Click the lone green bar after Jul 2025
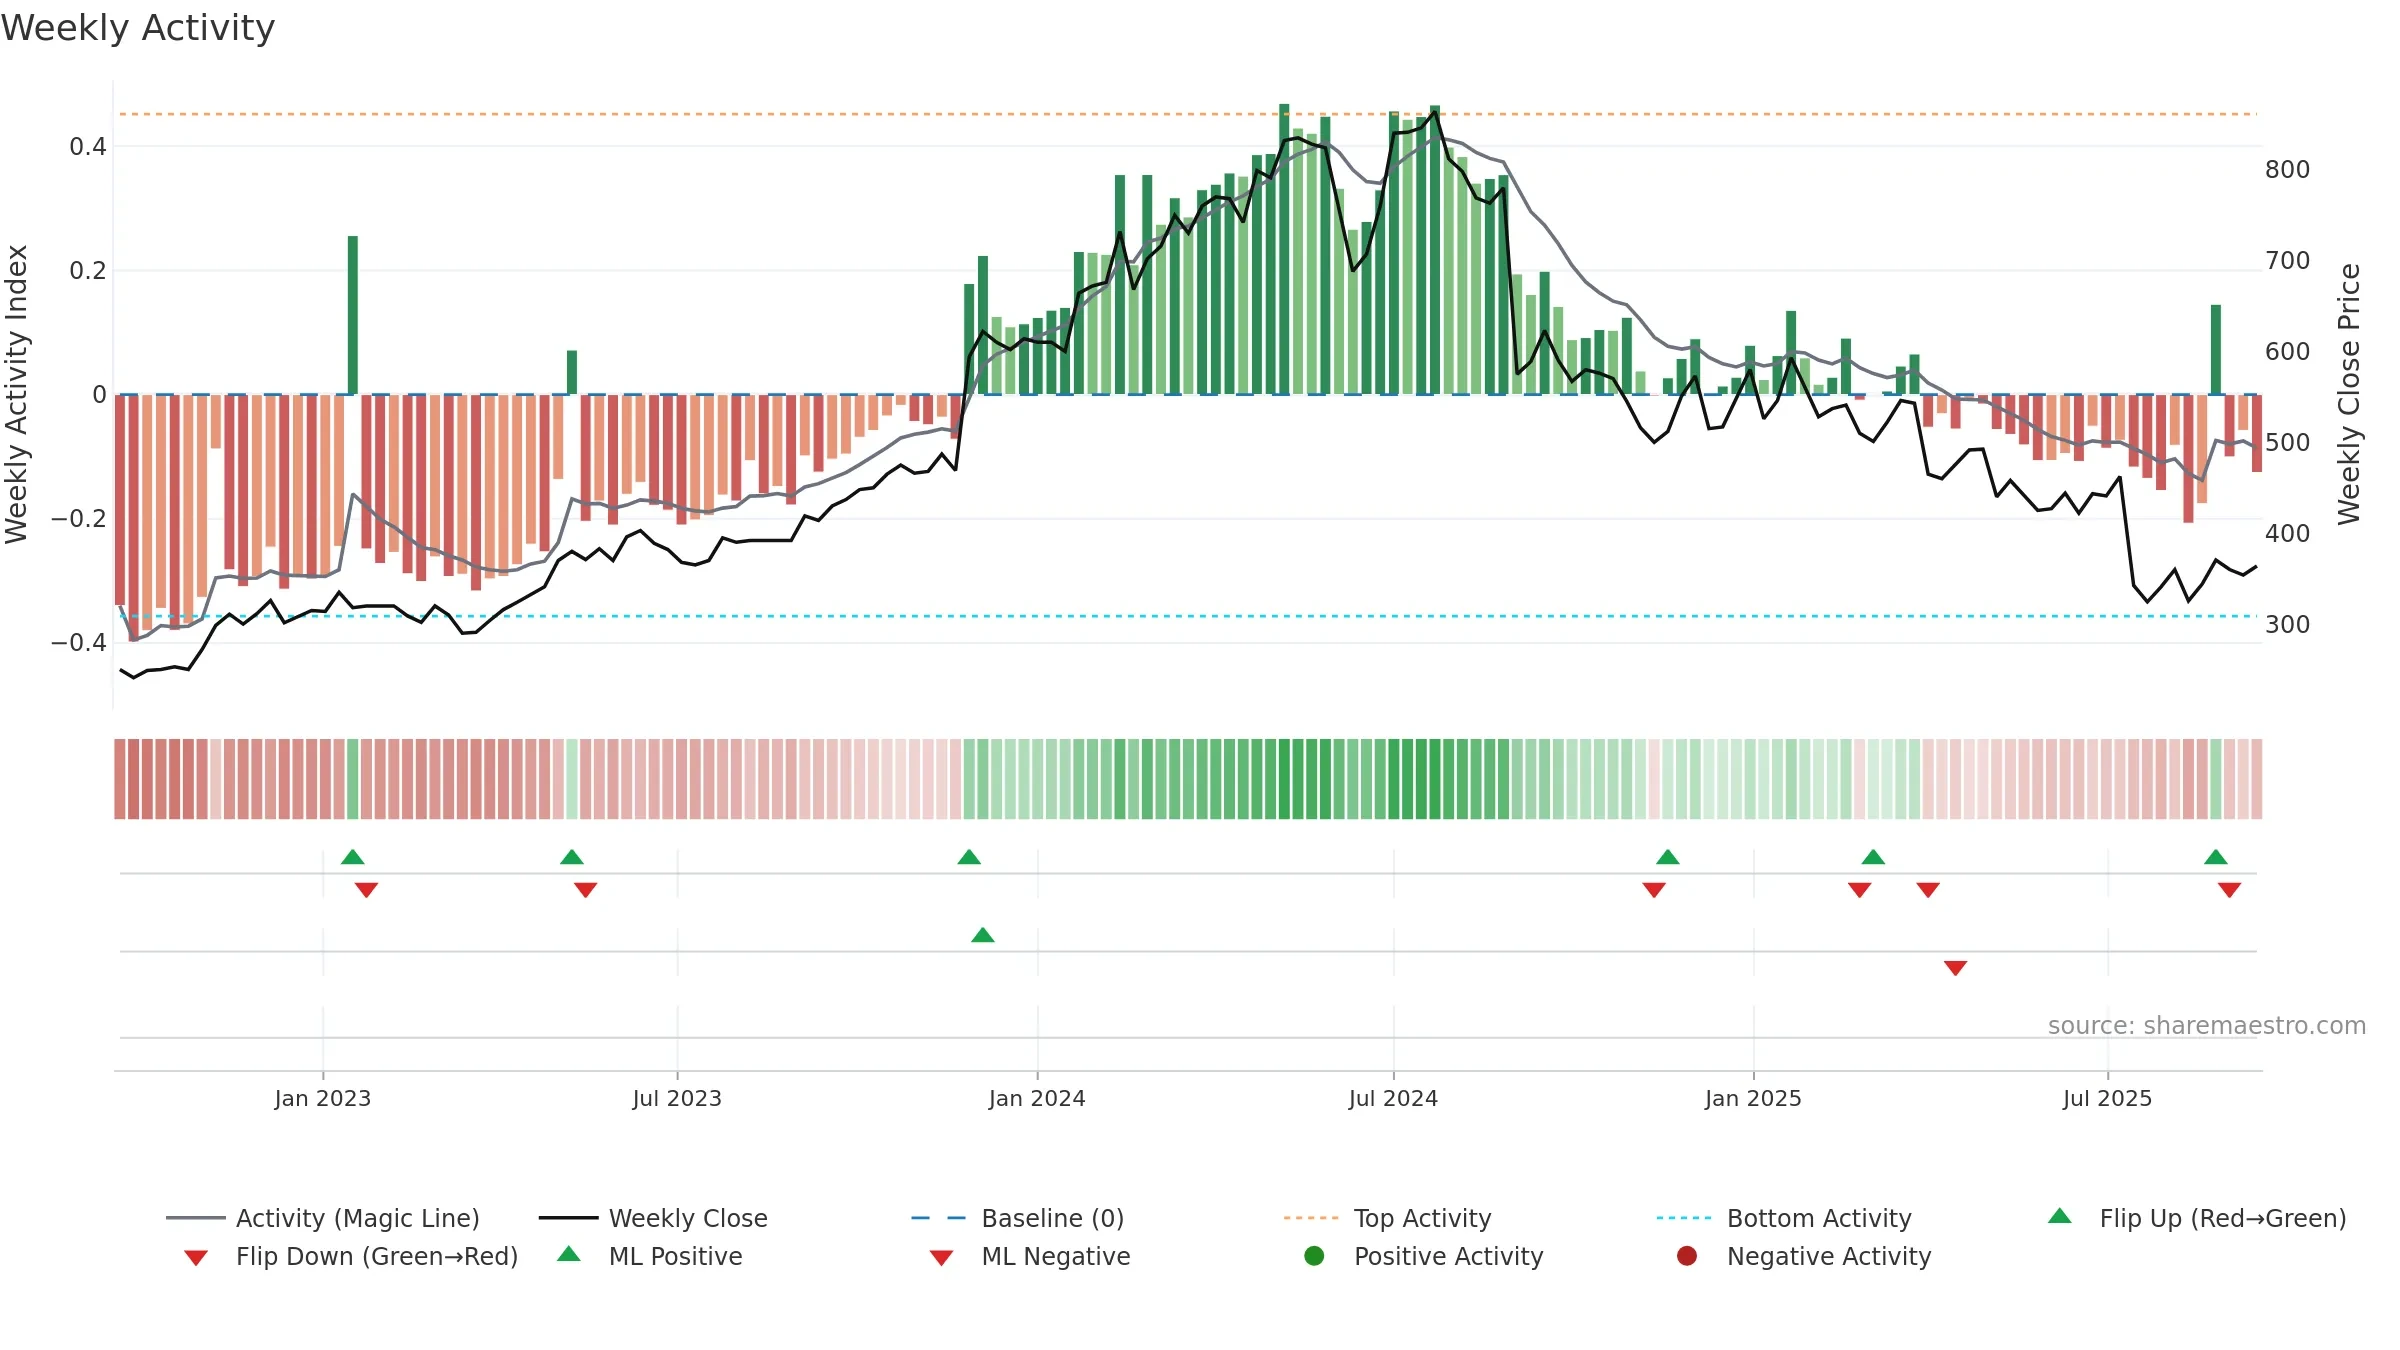Viewport: 2400px width, 1350px height. tap(2216, 350)
